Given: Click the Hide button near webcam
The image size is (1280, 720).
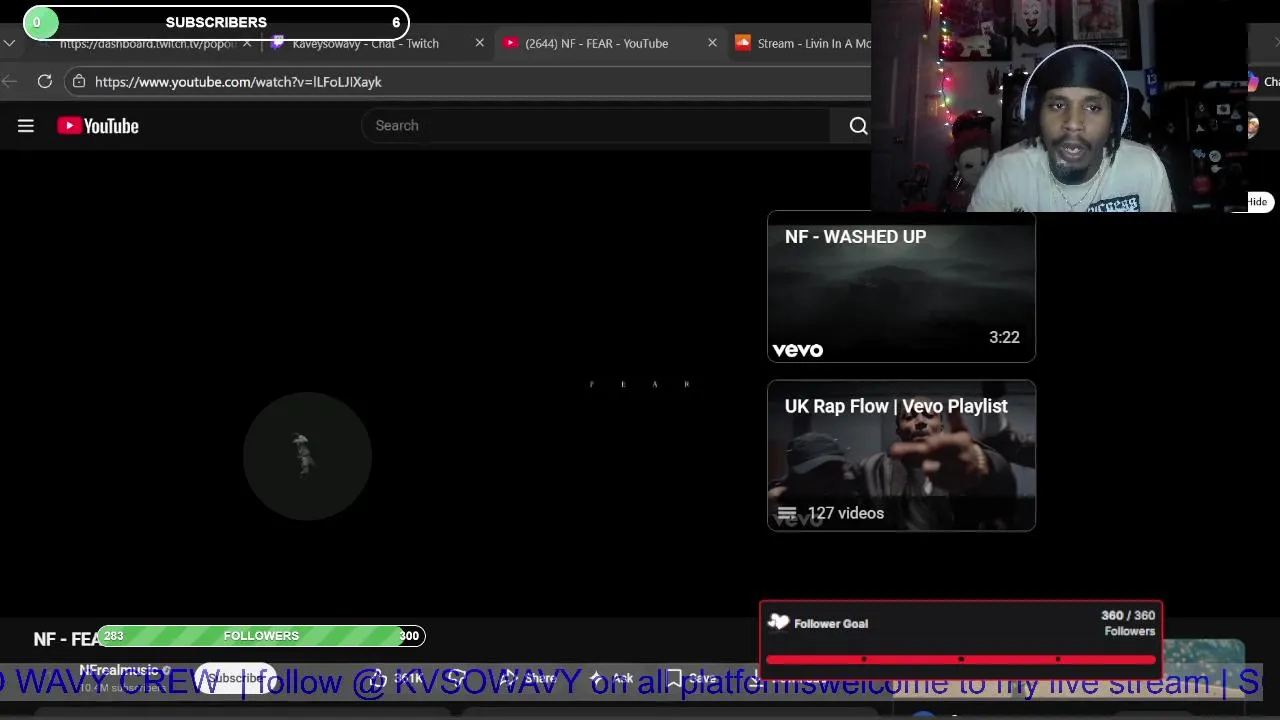Looking at the screenshot, I should tap(1257, 202).
